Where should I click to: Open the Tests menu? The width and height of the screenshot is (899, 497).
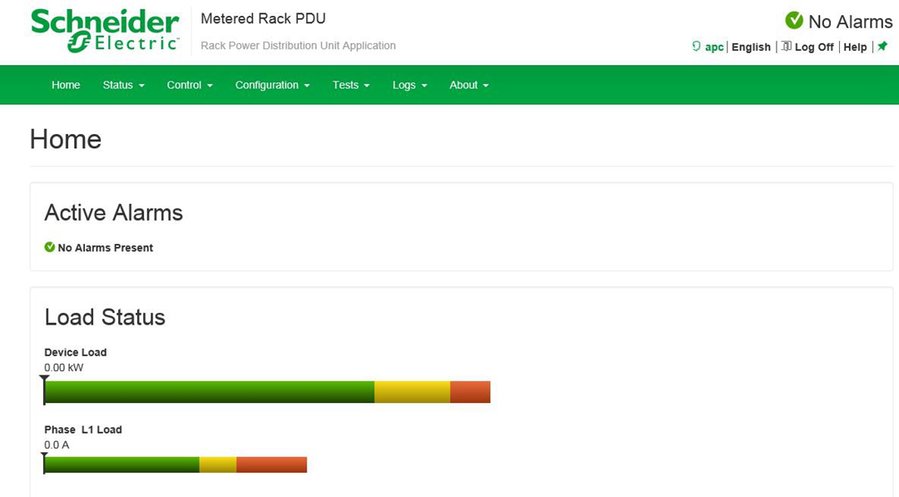pos(351,85)
